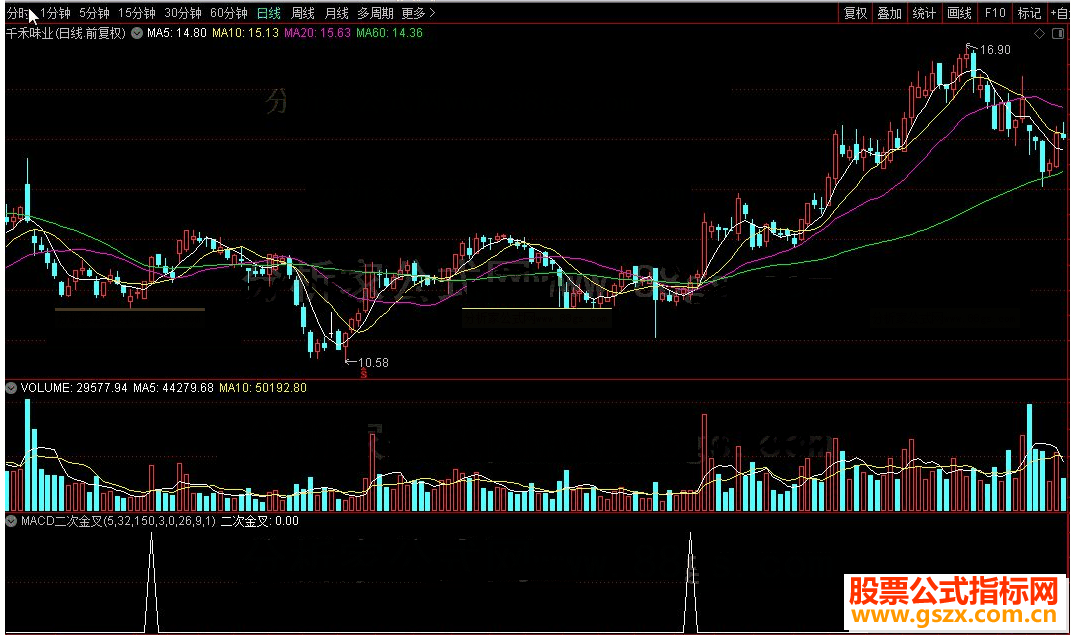Click the MACD二次金叉(5,32,150,3,0,26,9,1) indicator name
The height and width of the screenshot is (635, 1071).
coord(118,521)
